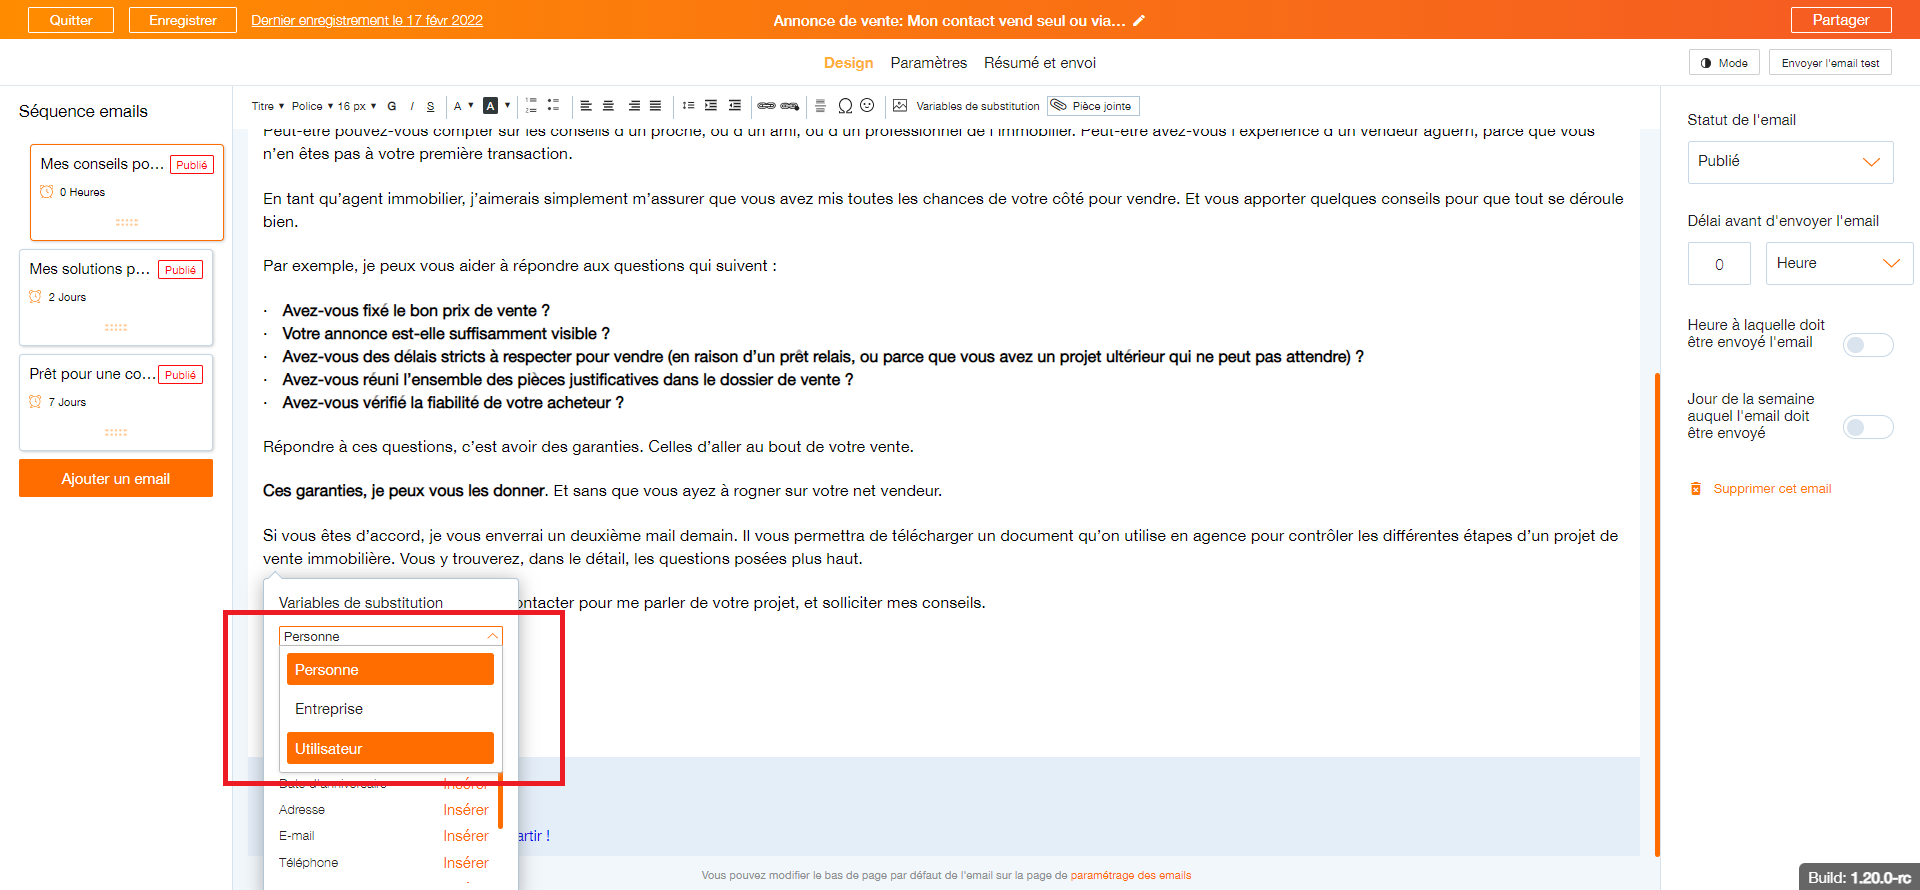Viewport: 1920px width, 890px height.
Task: Select the 'Mes solutions p…' email card
Action: tap(116, 297)
